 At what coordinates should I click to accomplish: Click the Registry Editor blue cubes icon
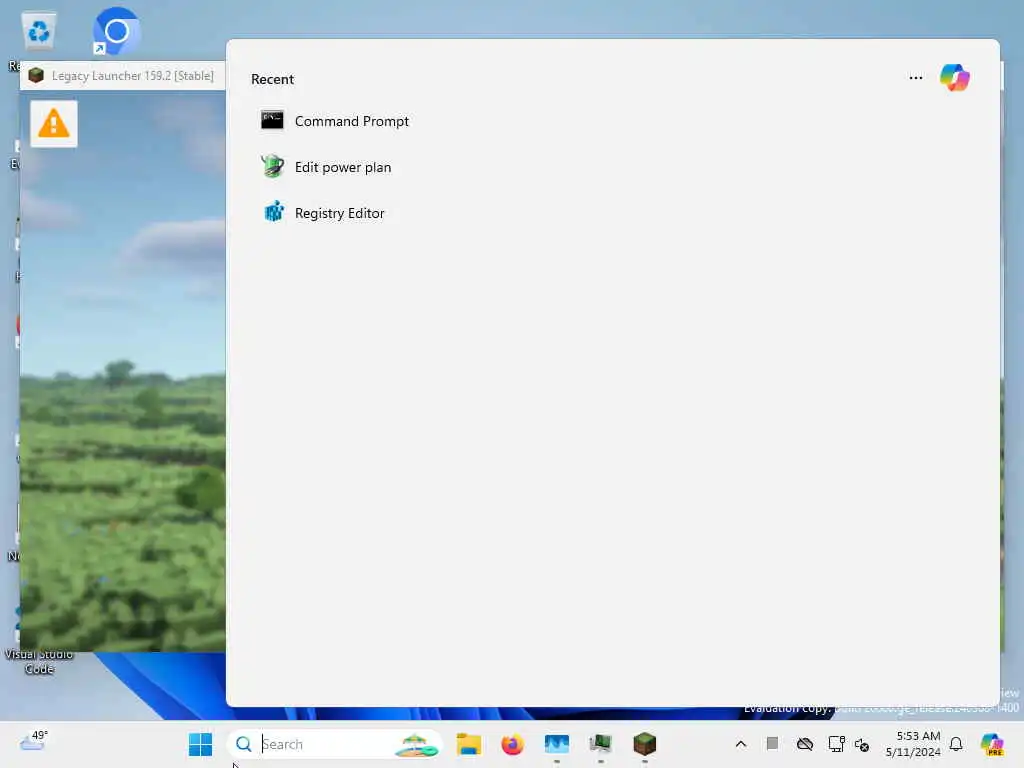click(x=274, y=212)
